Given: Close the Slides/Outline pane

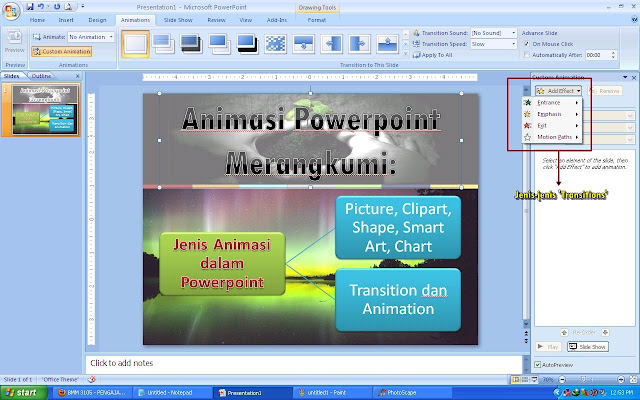Looking at the screenshot, I should click(x=78, y=76).
